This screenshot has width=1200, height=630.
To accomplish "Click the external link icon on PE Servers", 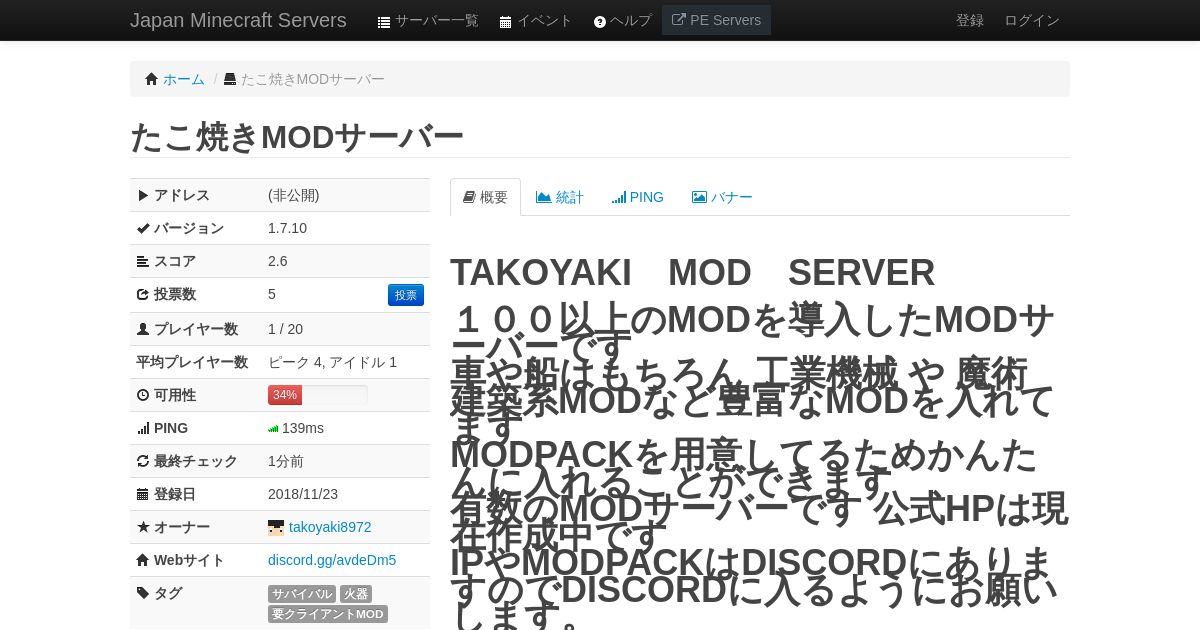I will (x=679, y=19).
